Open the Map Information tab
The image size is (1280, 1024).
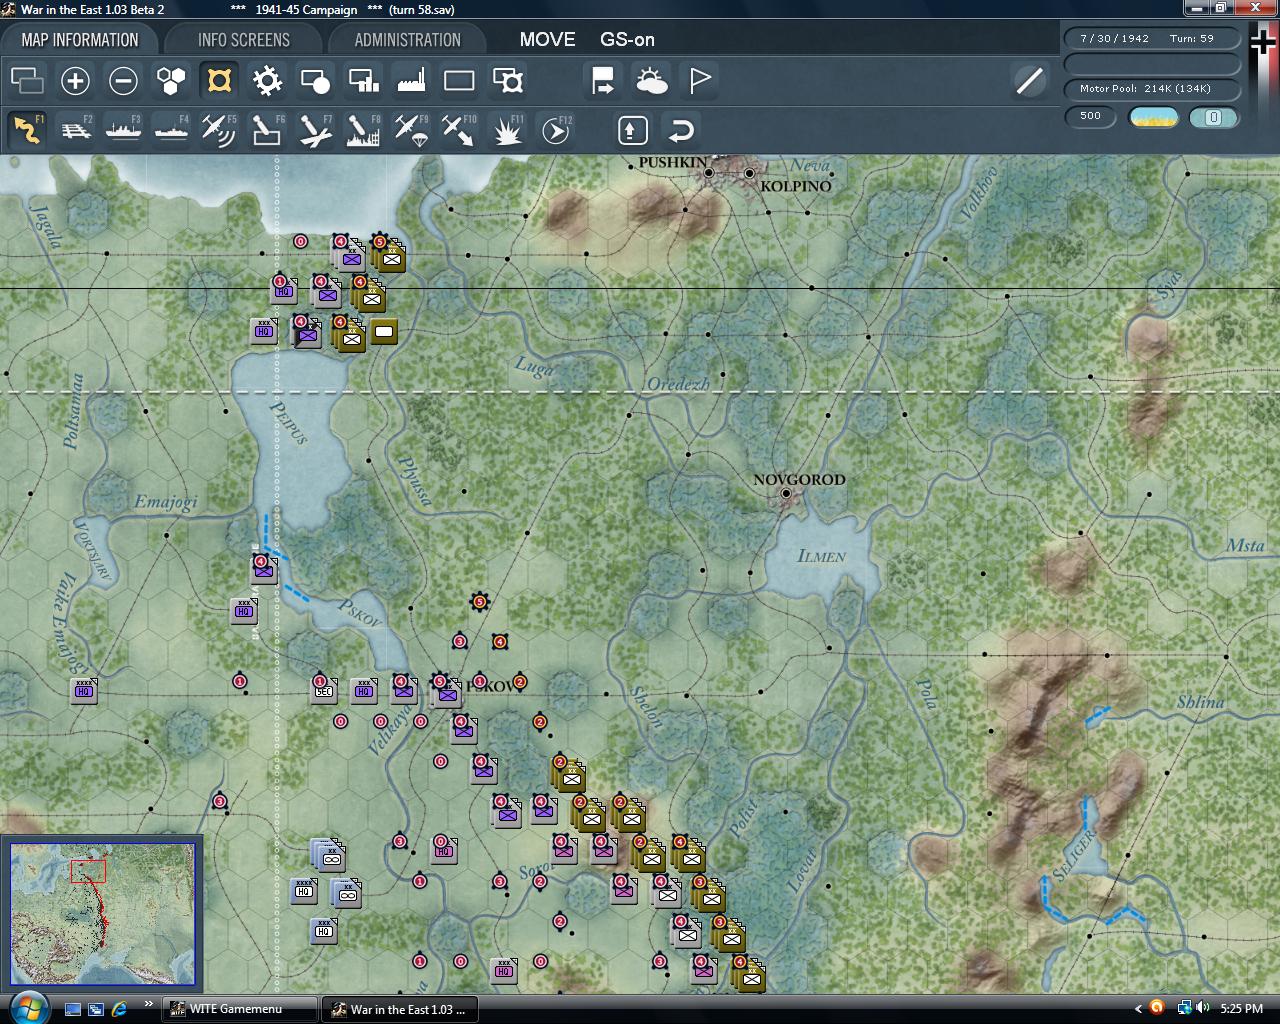(x=80, y=40)
